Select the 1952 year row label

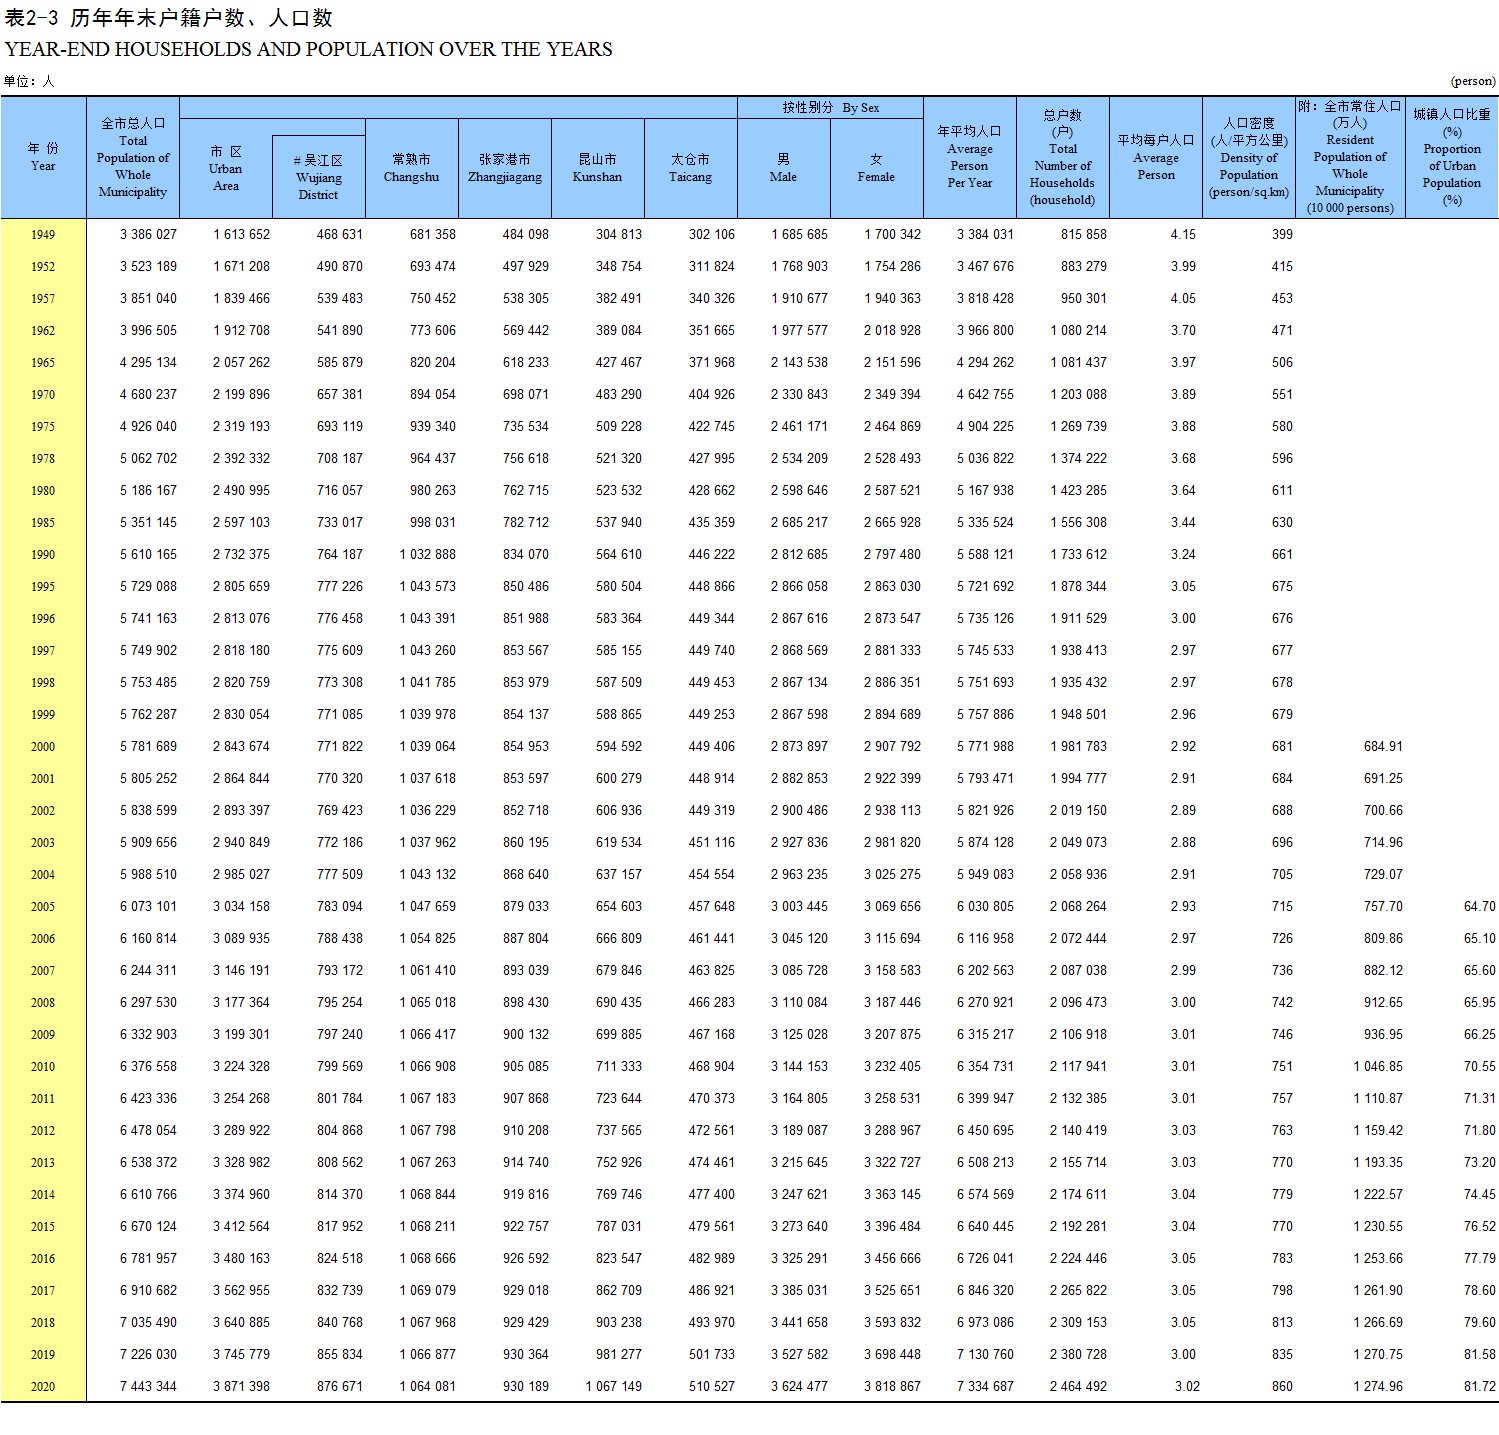43,267
